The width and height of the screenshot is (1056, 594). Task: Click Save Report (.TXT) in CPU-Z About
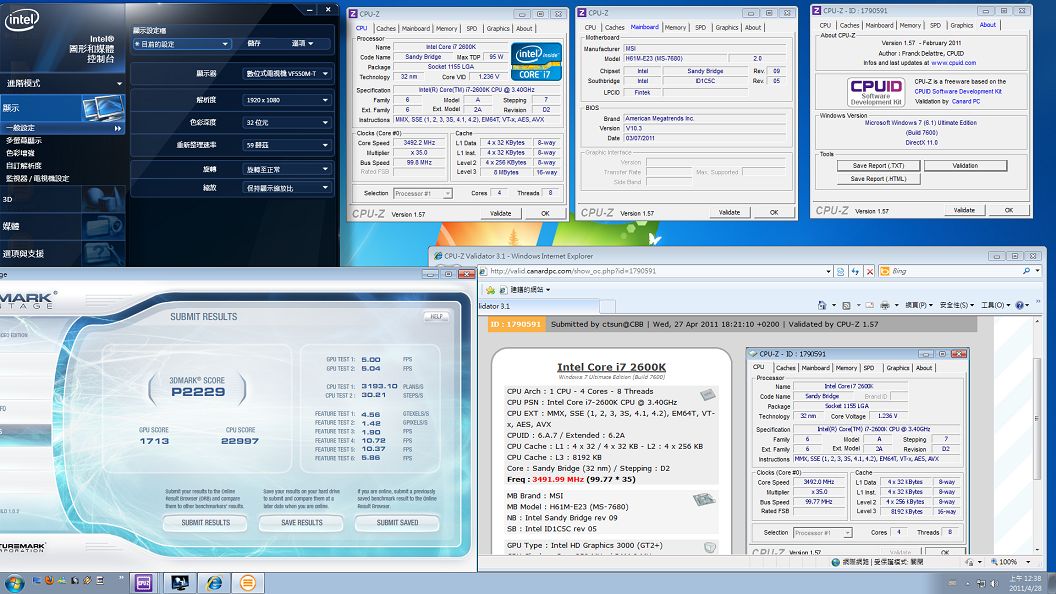click(878, 166)
